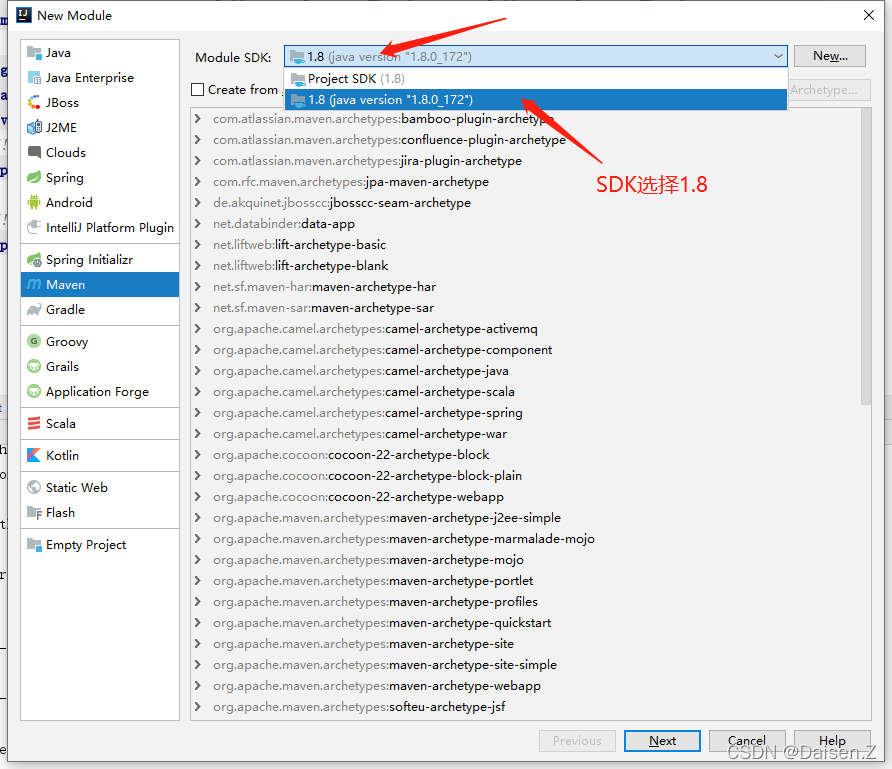
Task: Select Kotlin module type
Action: pyautogui.click(x=100, y=456)
